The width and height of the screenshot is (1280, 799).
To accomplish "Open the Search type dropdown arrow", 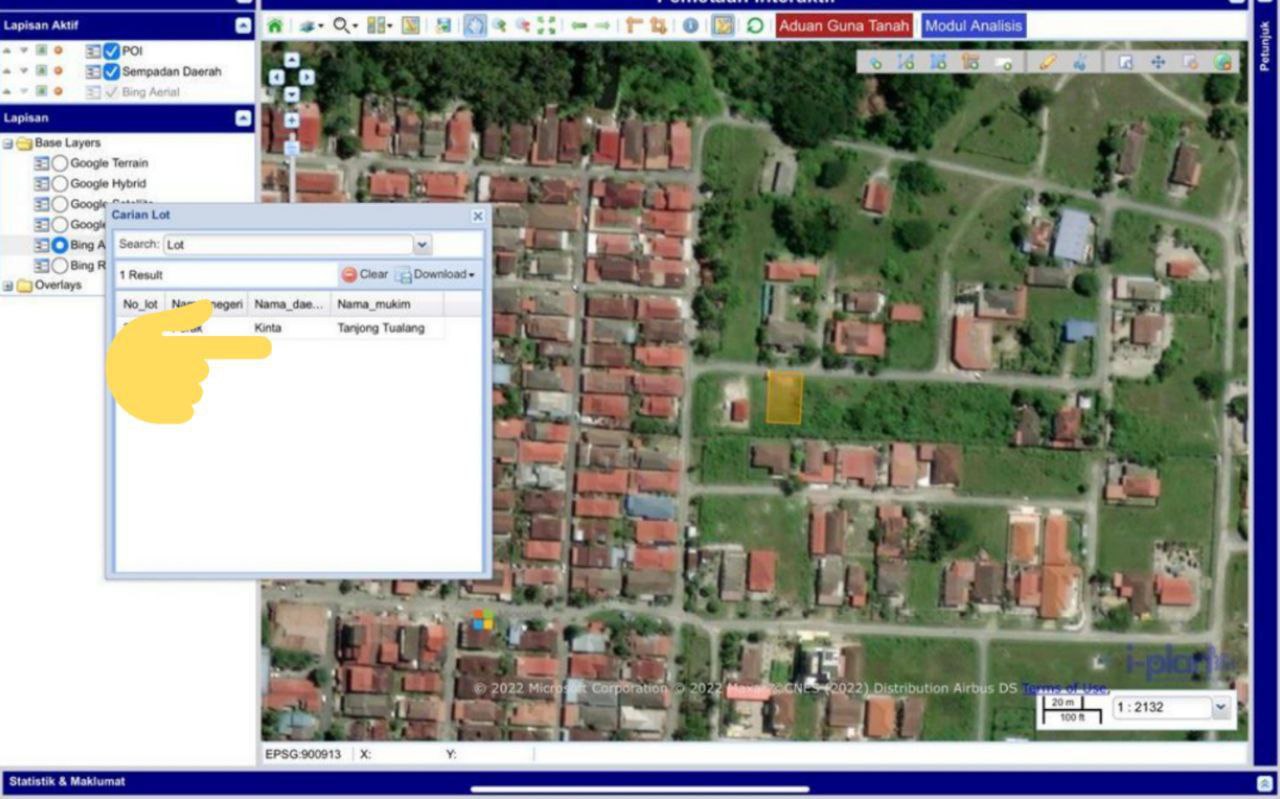I will (422, 245).
